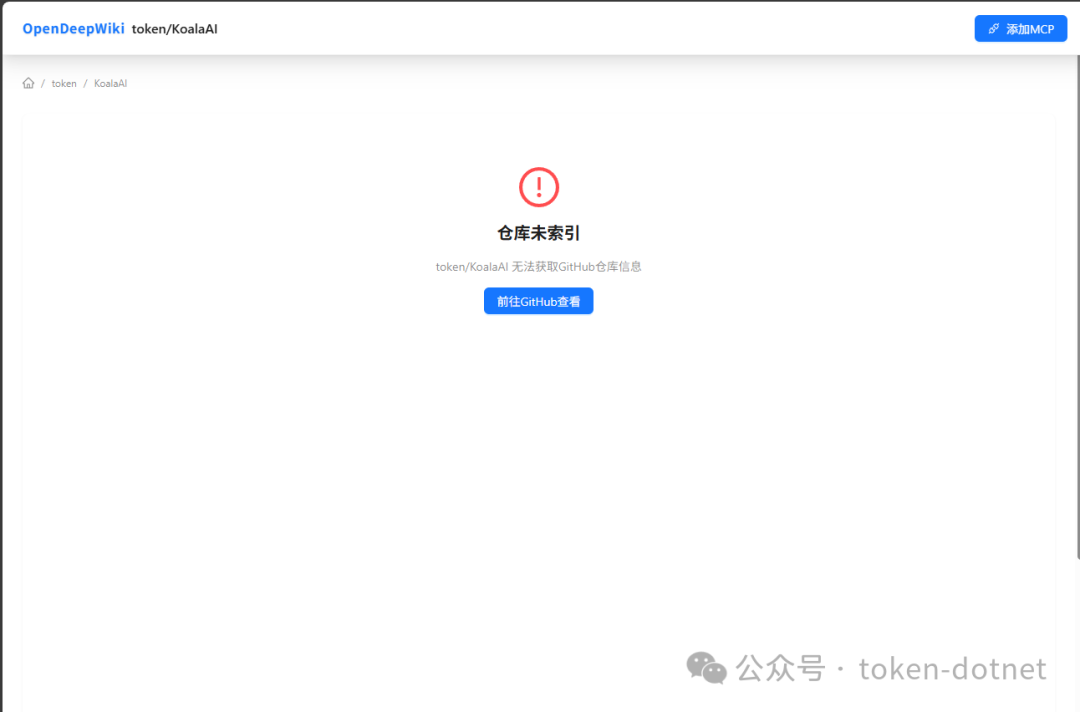Click the 添加MCP button
1080x712 pixels.
[1020, 29]
